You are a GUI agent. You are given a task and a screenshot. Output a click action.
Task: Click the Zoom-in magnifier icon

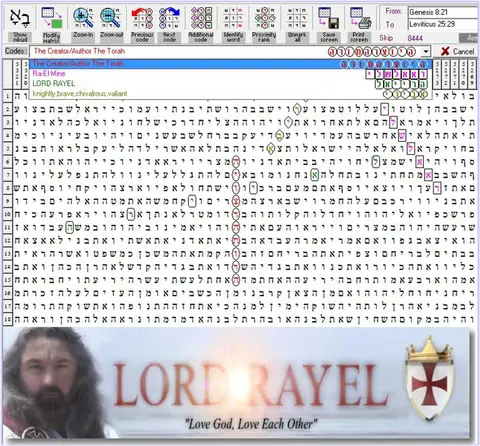click(83, 18)
